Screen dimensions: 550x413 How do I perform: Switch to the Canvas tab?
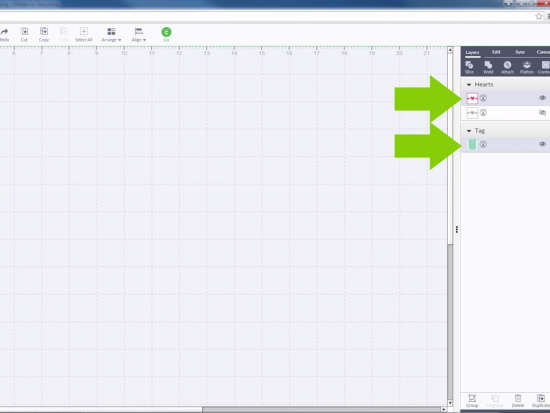point(543,52)
